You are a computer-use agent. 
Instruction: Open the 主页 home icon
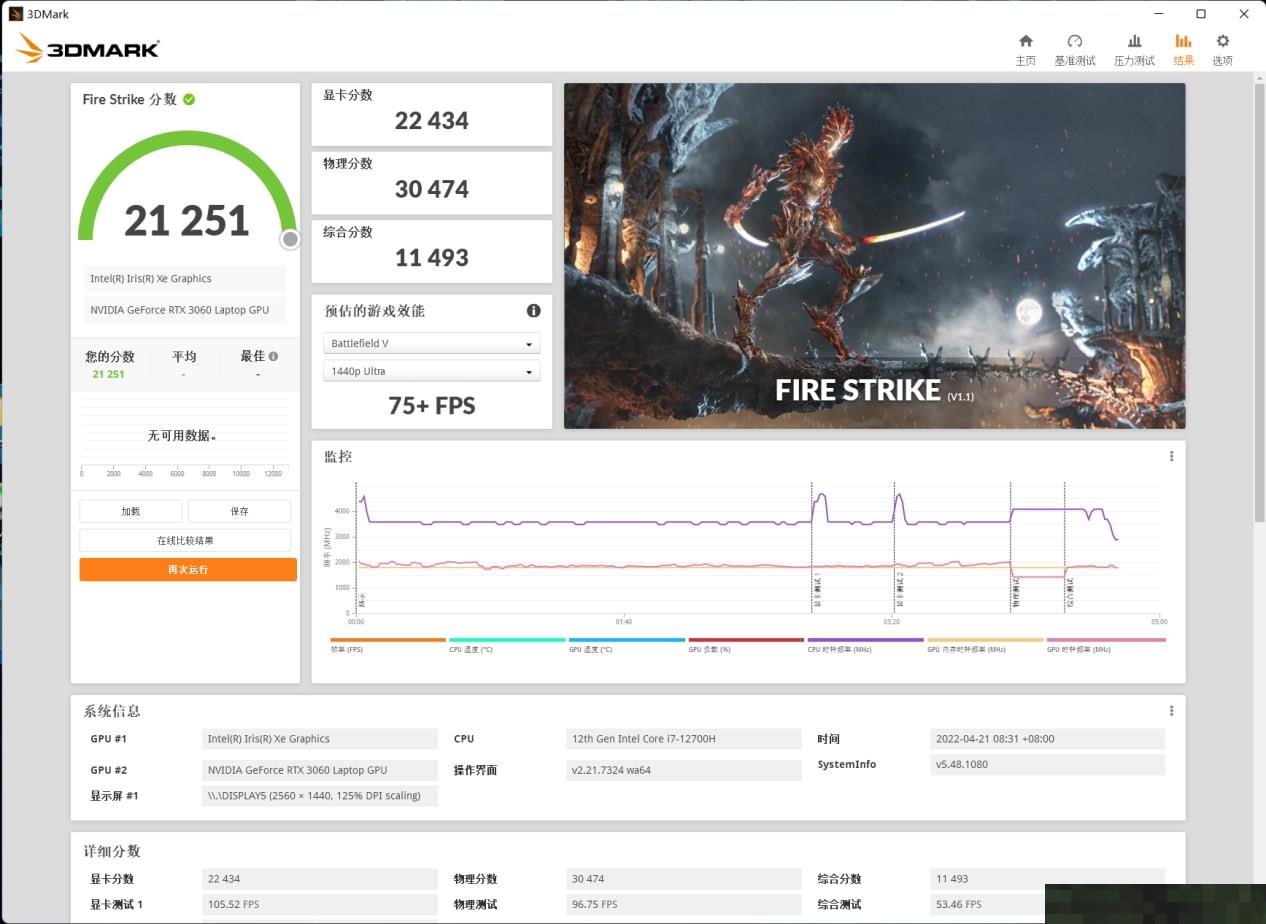[1025, 41]
